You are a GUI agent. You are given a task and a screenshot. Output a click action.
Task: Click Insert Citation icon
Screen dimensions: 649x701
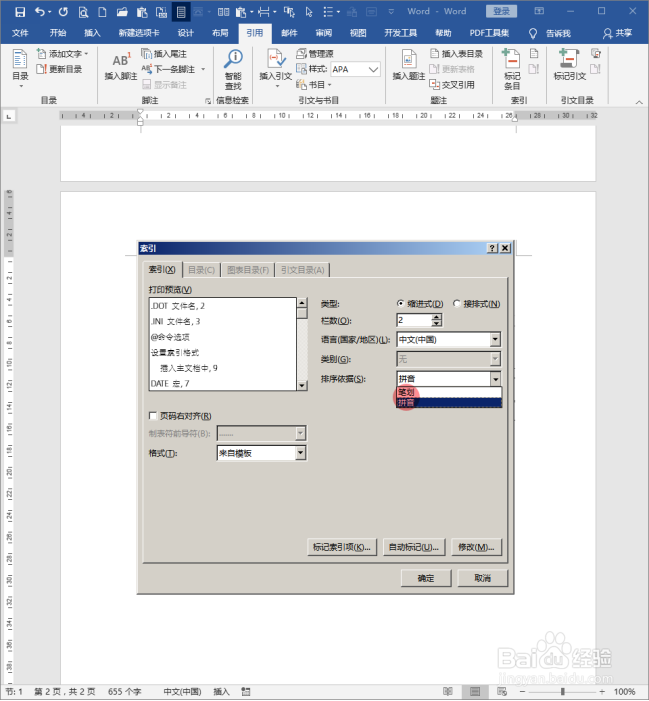[x=275, y=67]
